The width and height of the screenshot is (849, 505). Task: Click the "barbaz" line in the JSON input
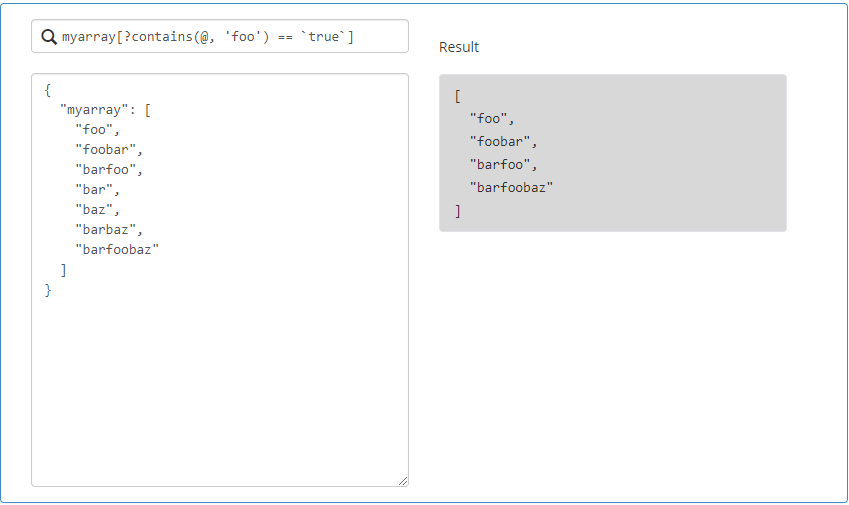coord(106,230)
